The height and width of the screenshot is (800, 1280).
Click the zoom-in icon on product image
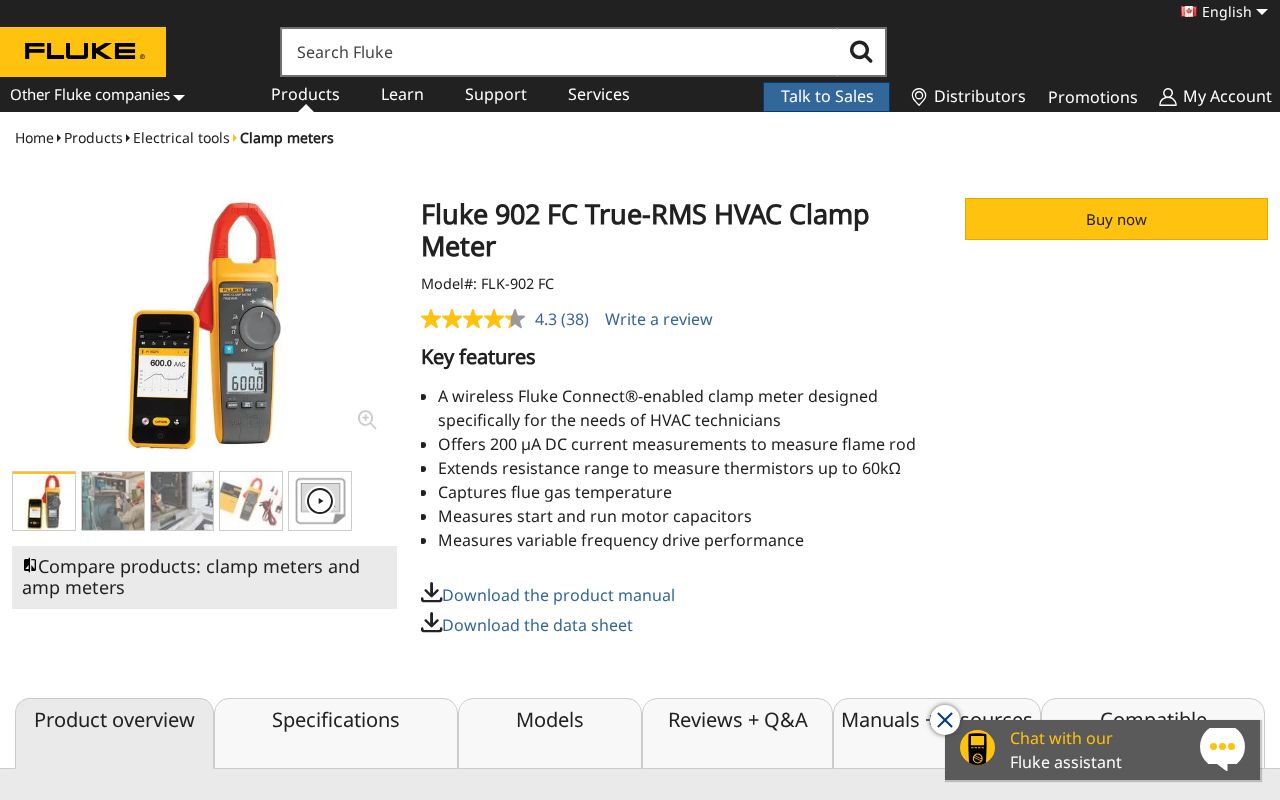(367, 420)
